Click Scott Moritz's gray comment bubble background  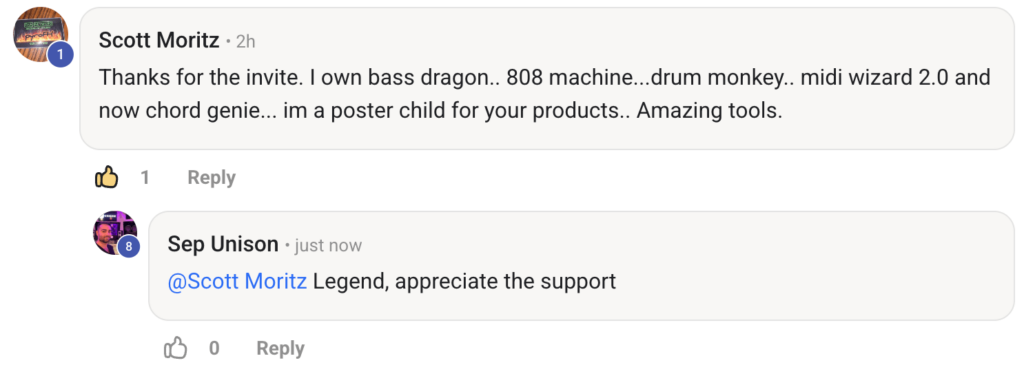tap(547, 78)
